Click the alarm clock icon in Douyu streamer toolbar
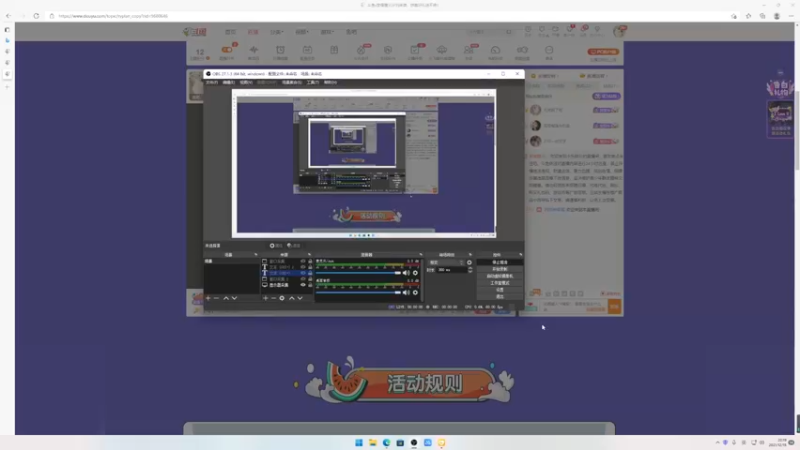This screenshot has width=800, height=450. (280, 50)
